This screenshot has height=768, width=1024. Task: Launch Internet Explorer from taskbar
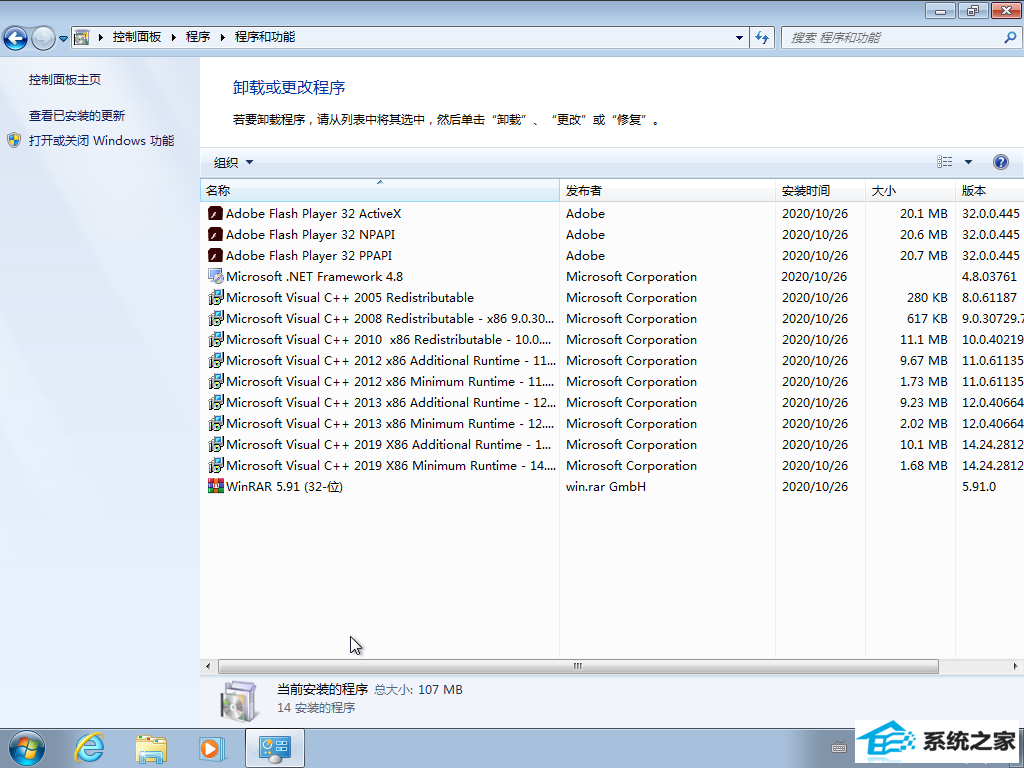(89, 748)
